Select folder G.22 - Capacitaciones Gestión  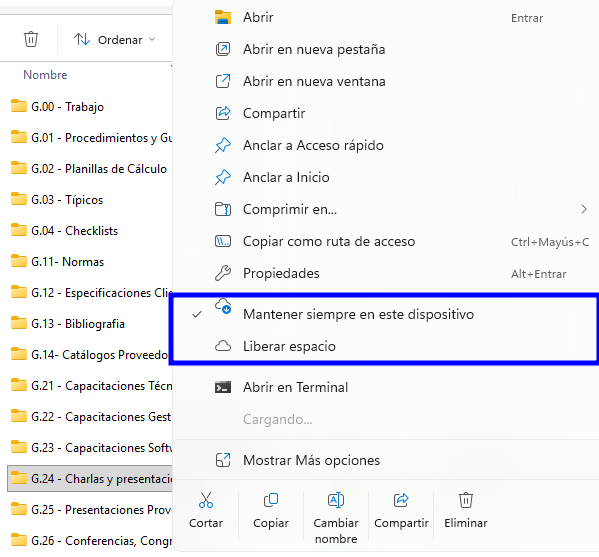[91, 416]
